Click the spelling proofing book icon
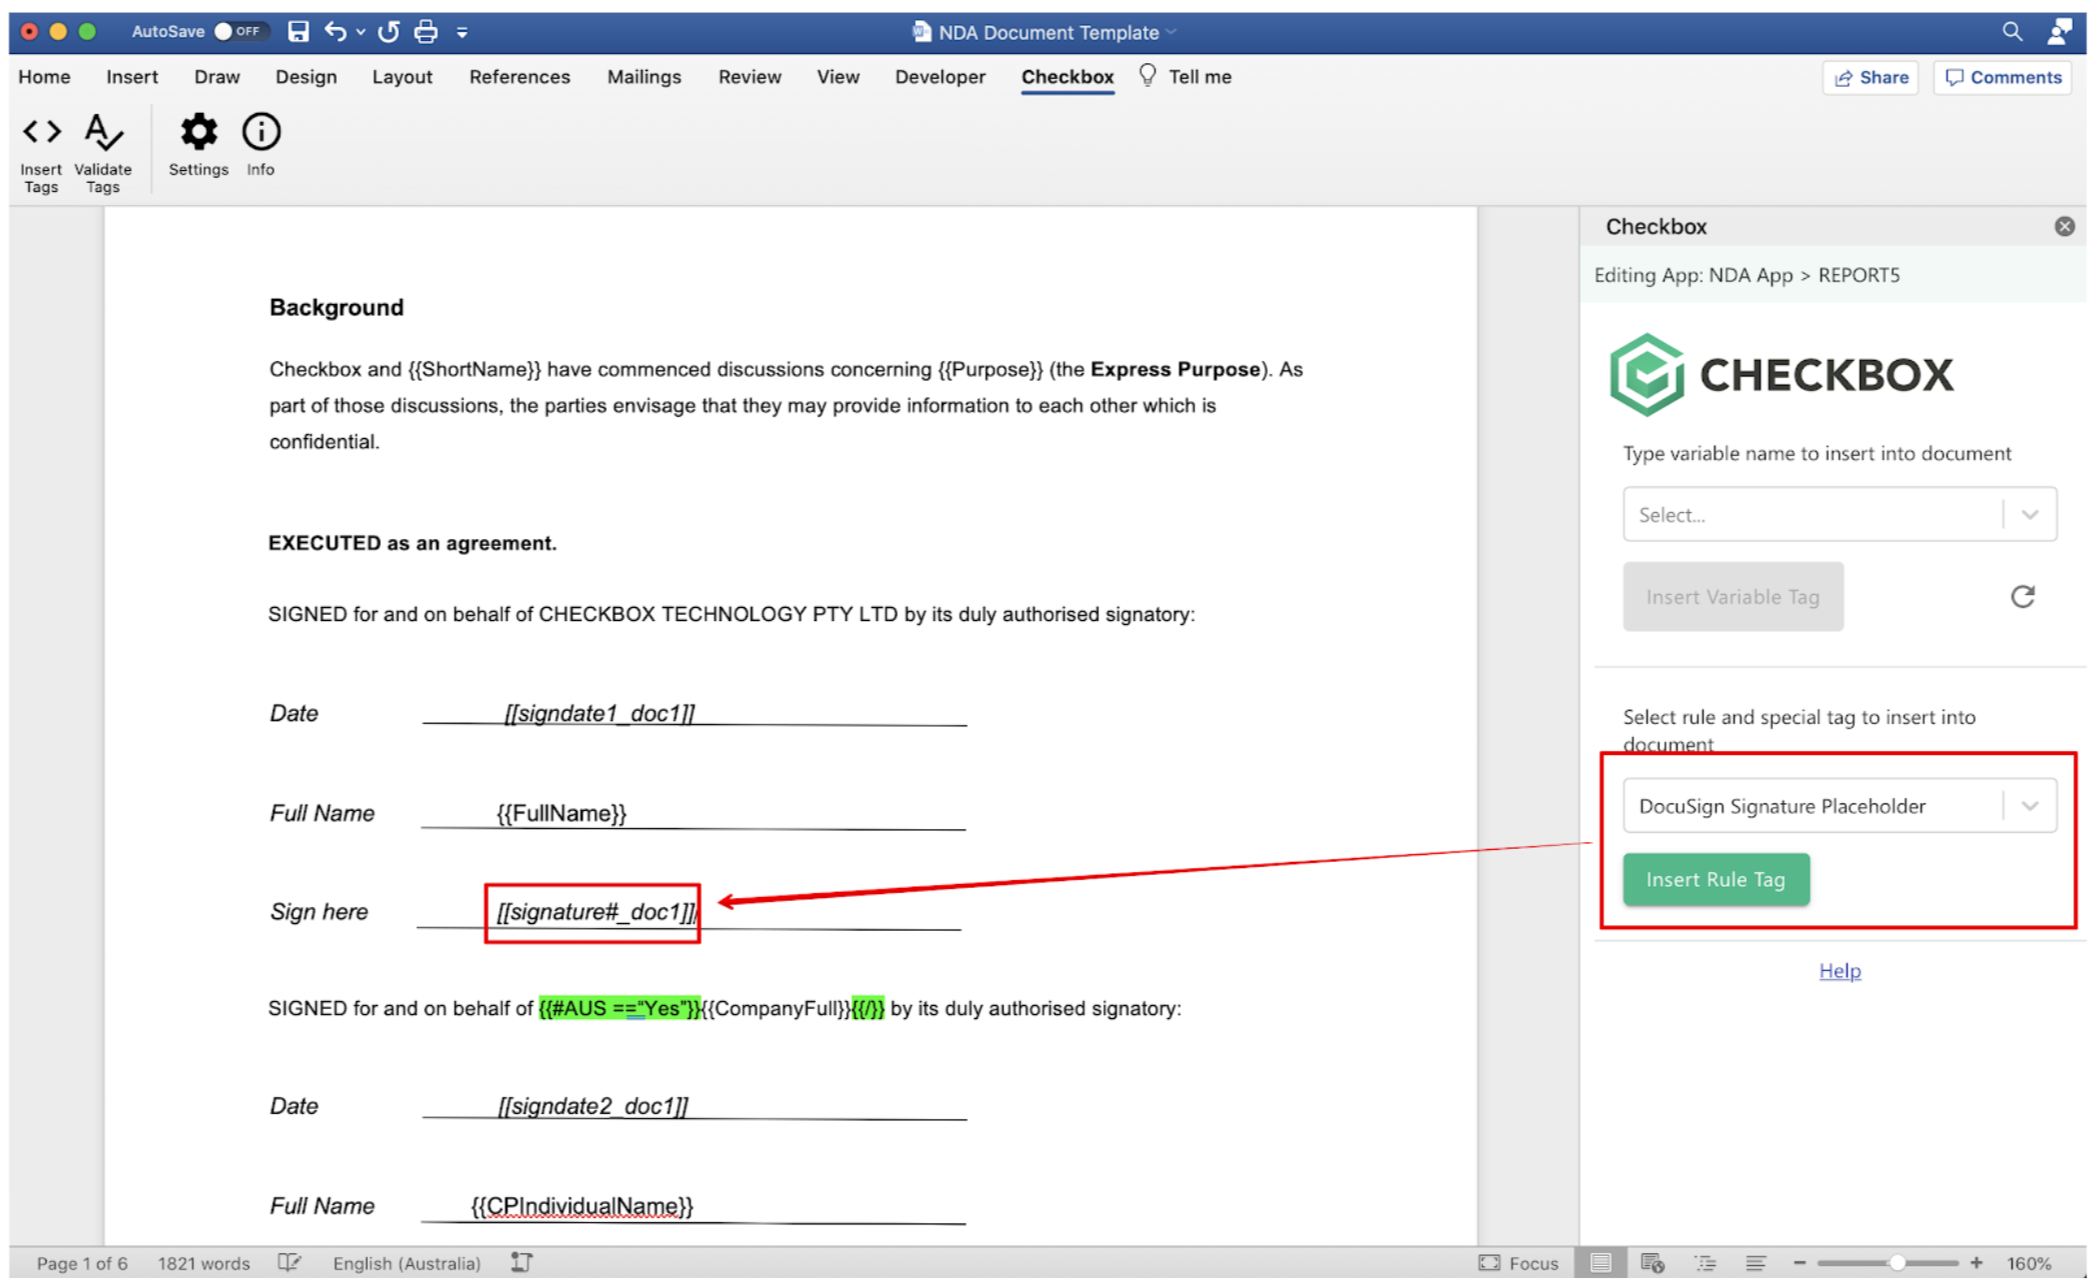Viewport: 2092px width, 1288px height. point(289,1262)
